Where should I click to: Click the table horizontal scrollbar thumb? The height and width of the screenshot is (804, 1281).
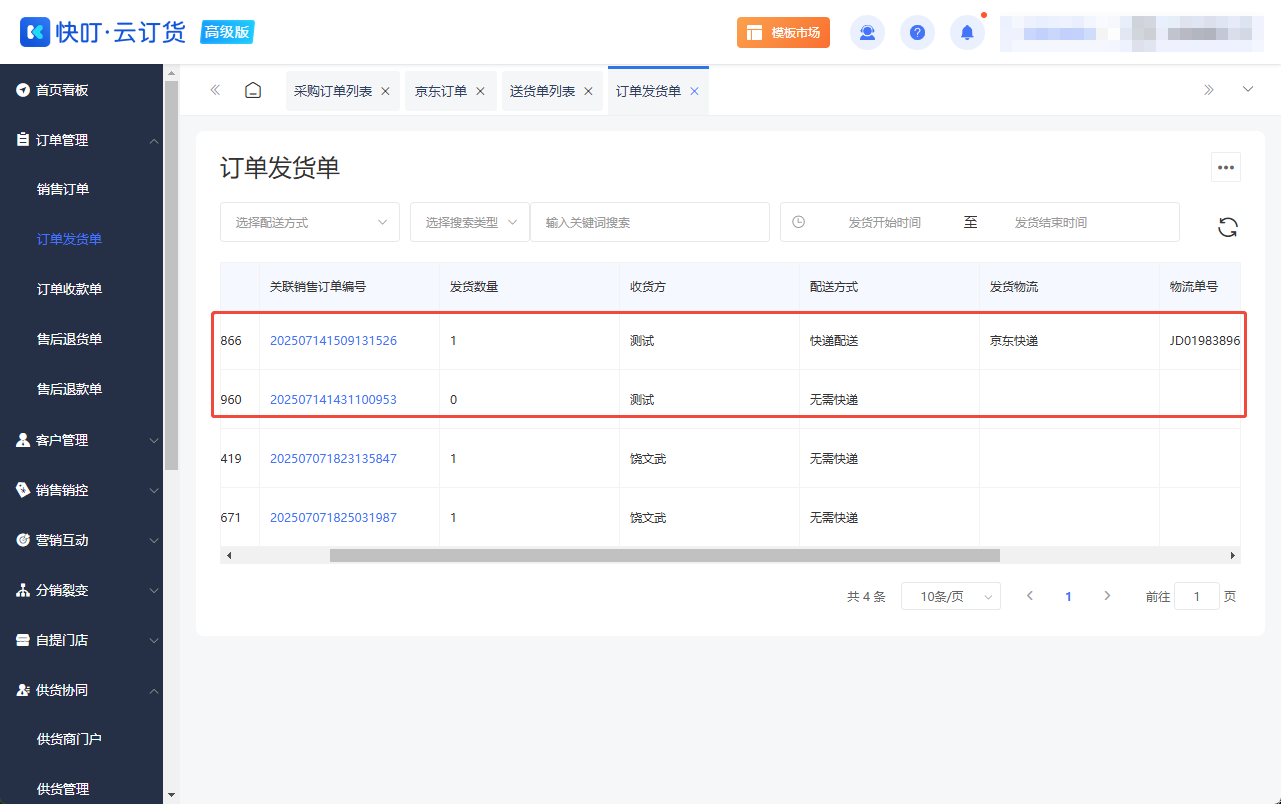(x=665, y=555)
